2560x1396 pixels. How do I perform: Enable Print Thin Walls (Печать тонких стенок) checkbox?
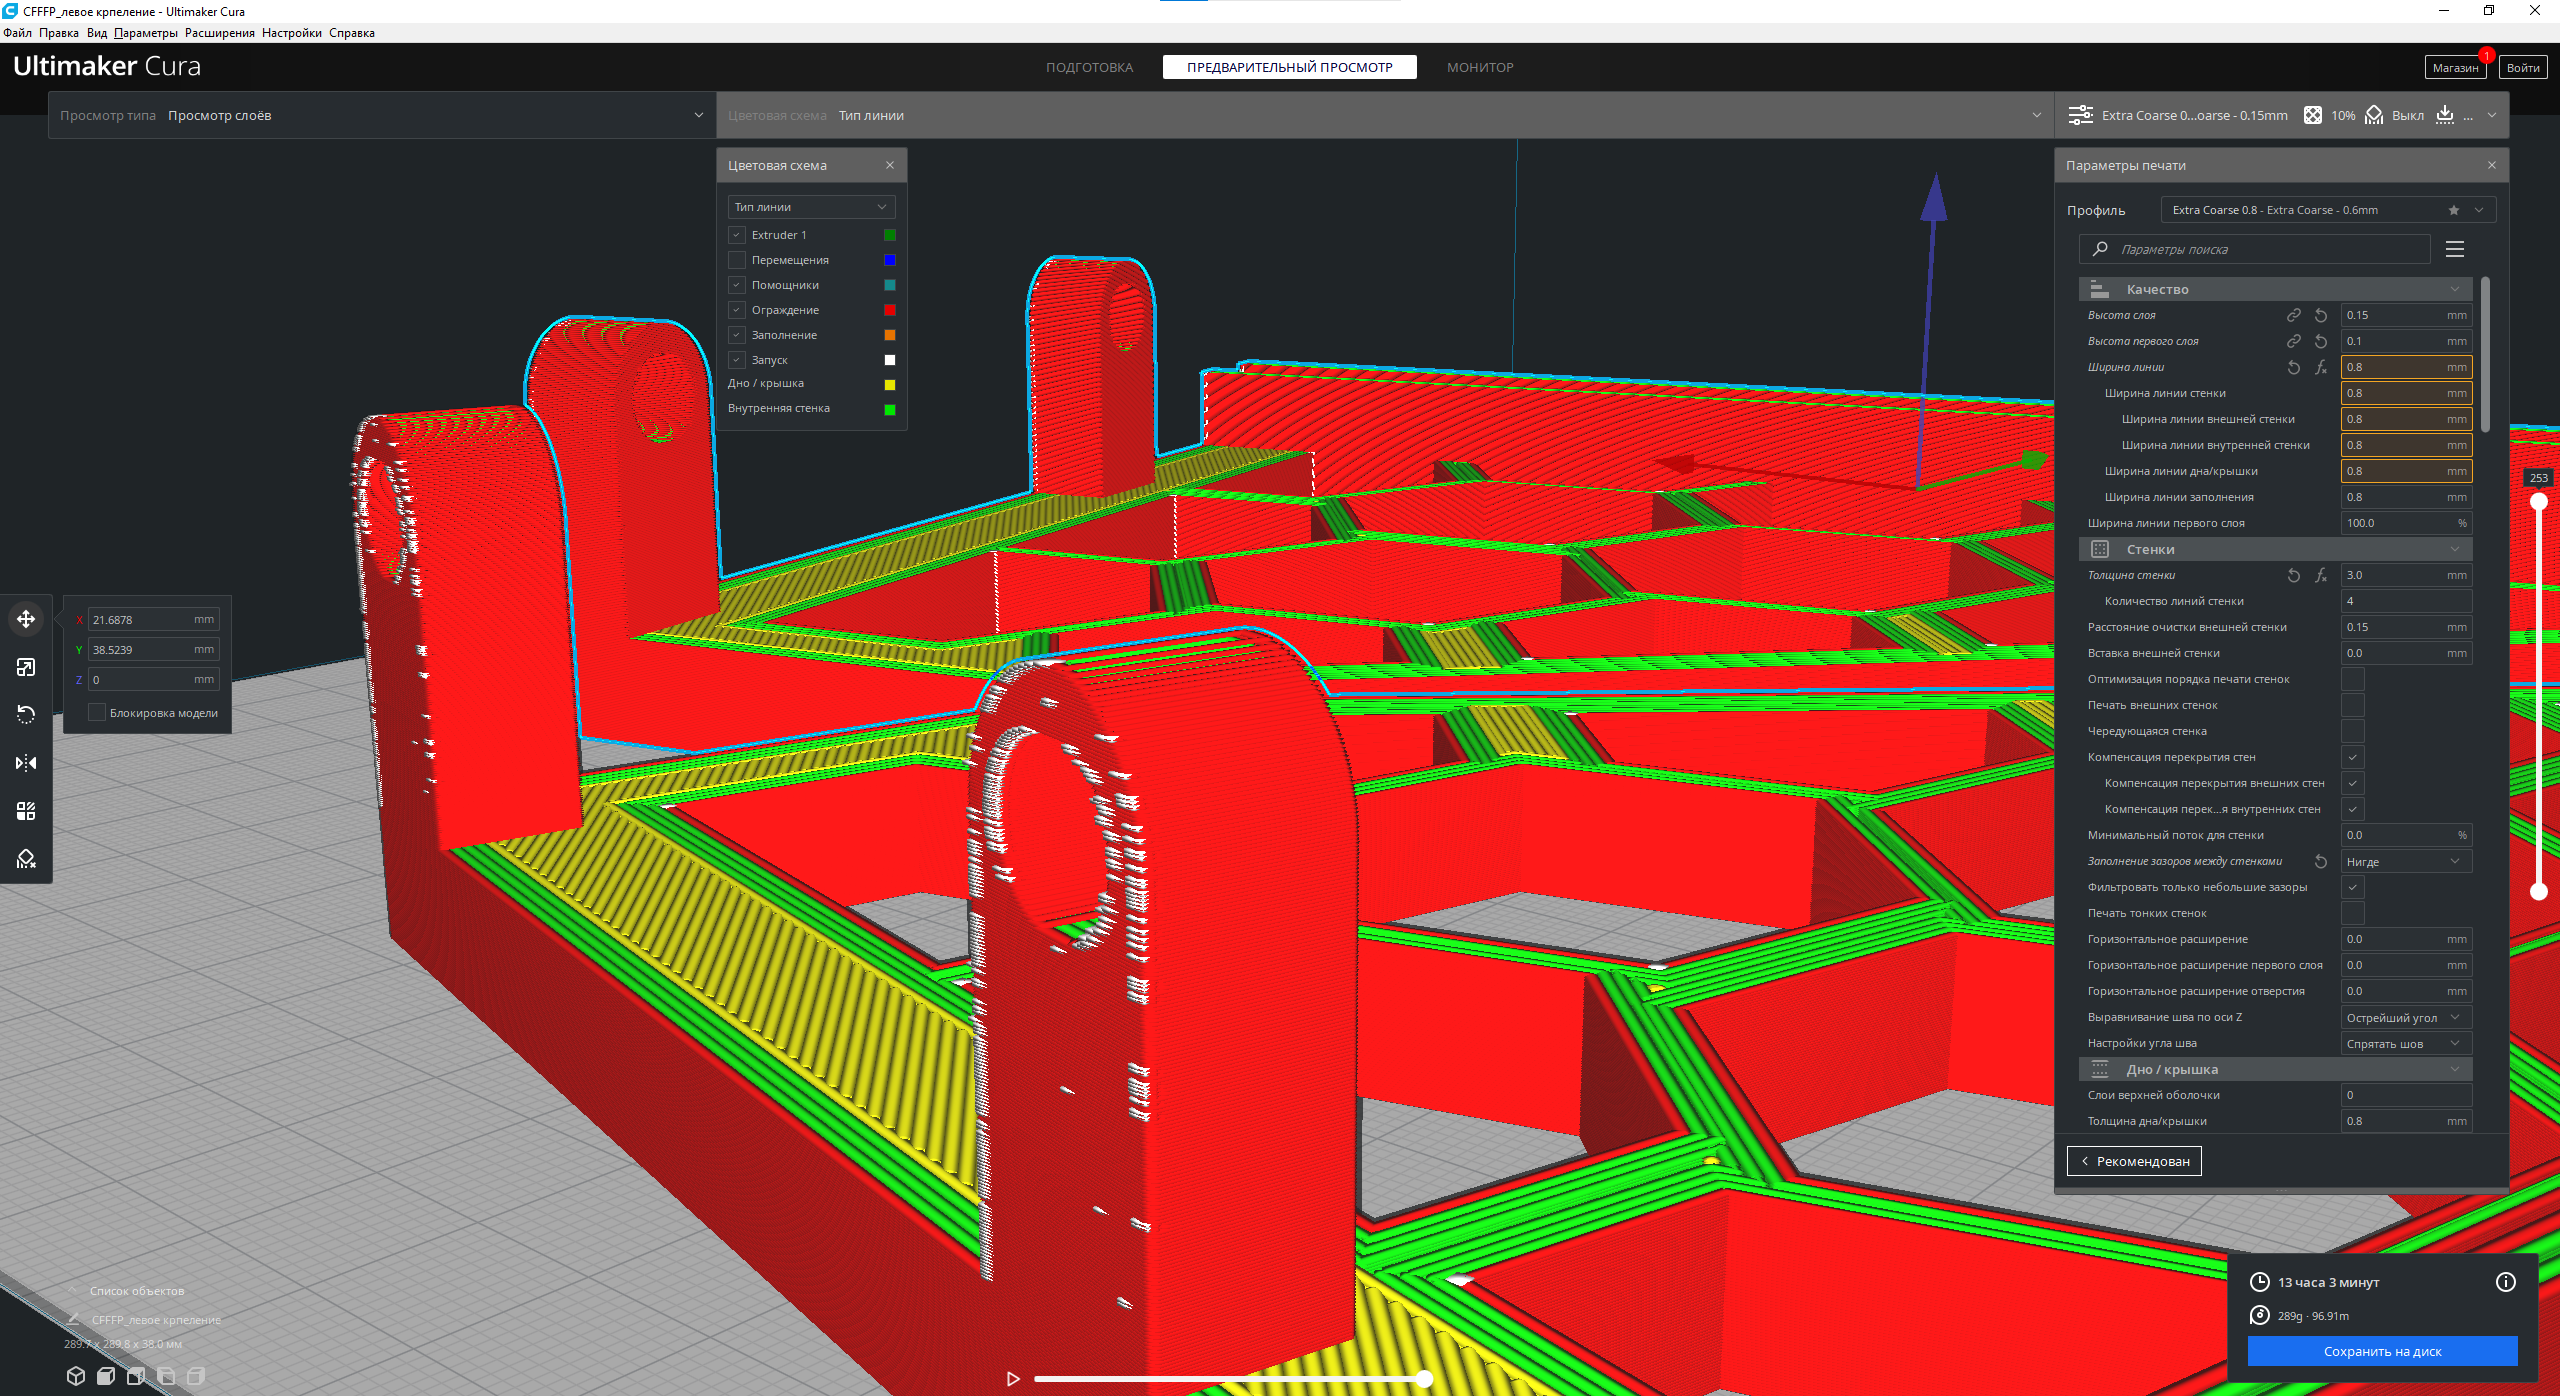click(x=2353, y=913)
